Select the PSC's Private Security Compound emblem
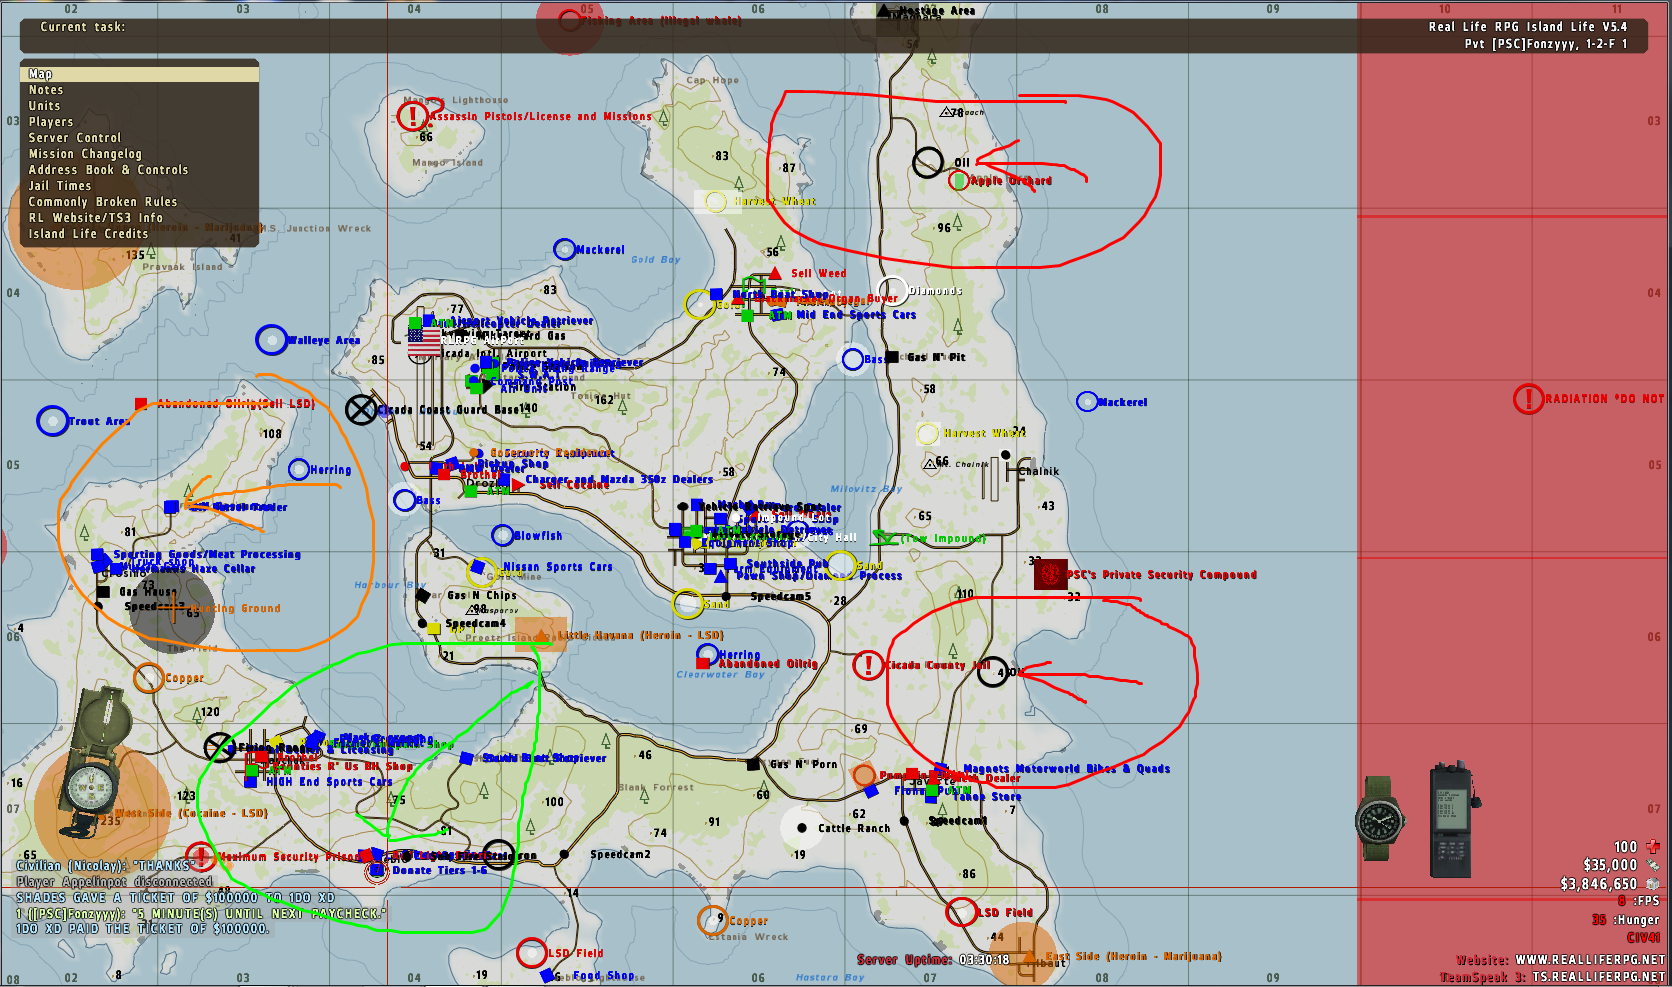The height and width of the screenshot is (987, 1672). click(x=1050, y=575)
